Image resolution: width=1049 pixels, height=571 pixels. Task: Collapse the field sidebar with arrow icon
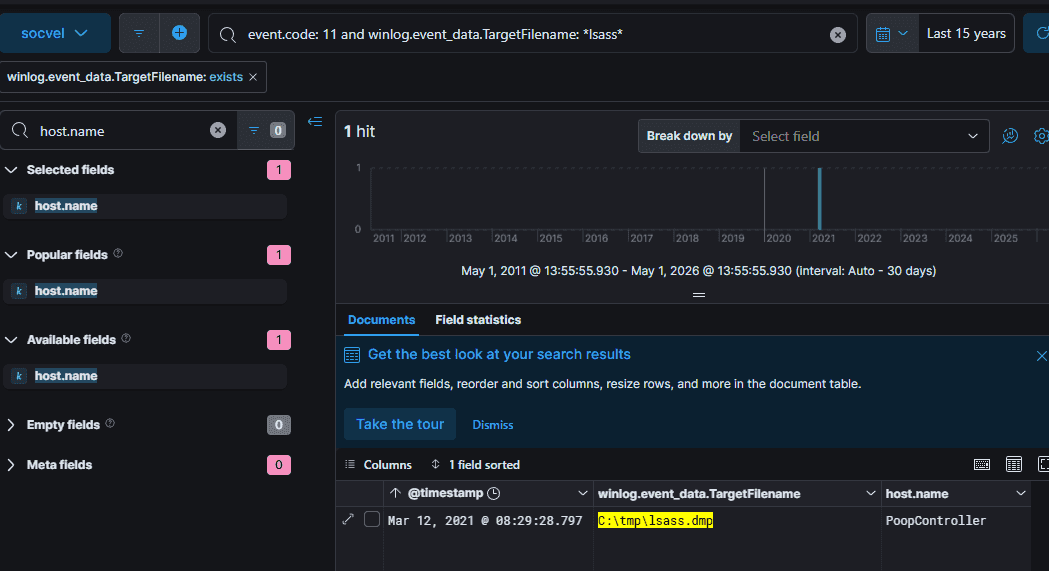coord(315,122)
